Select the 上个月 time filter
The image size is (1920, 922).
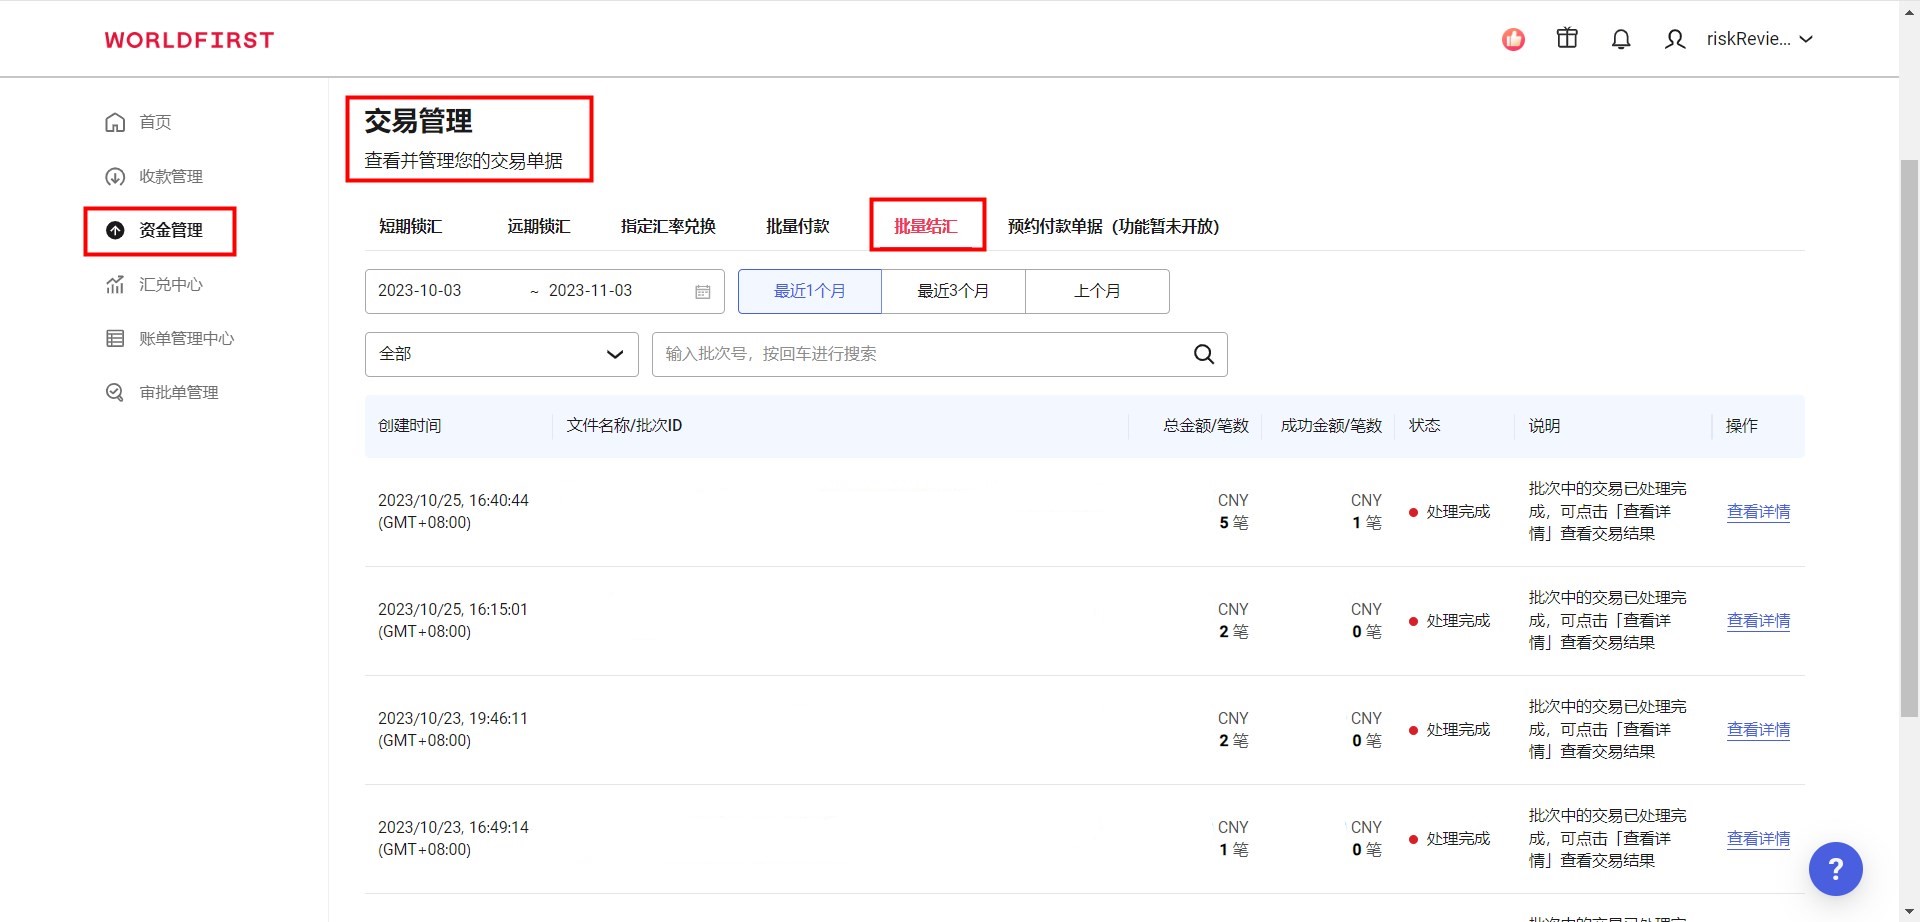1097,291
